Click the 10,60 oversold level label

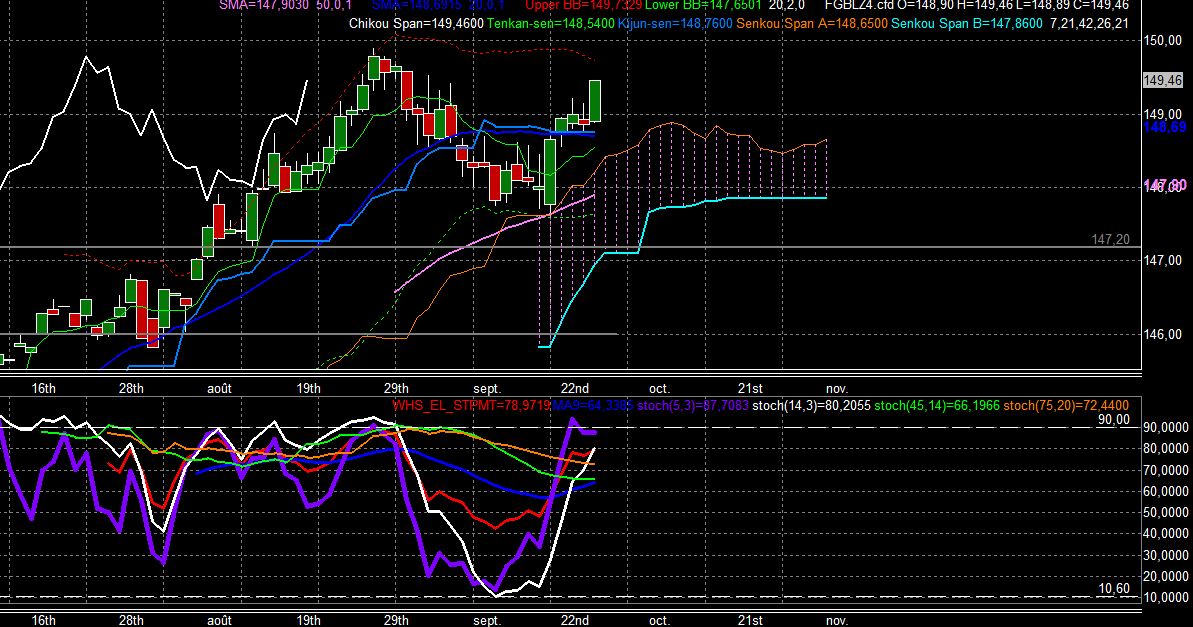point(1114,588)
